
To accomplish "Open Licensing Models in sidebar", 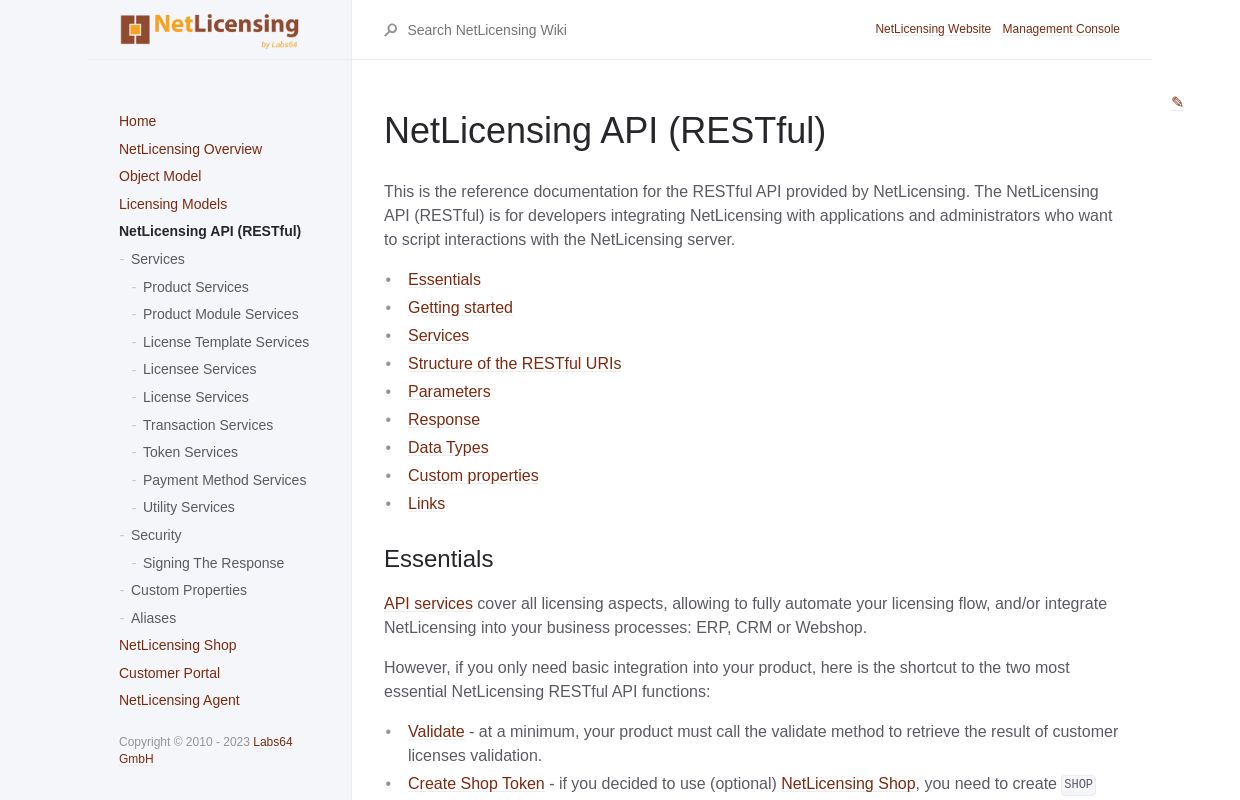I will (x=173, y=204).
